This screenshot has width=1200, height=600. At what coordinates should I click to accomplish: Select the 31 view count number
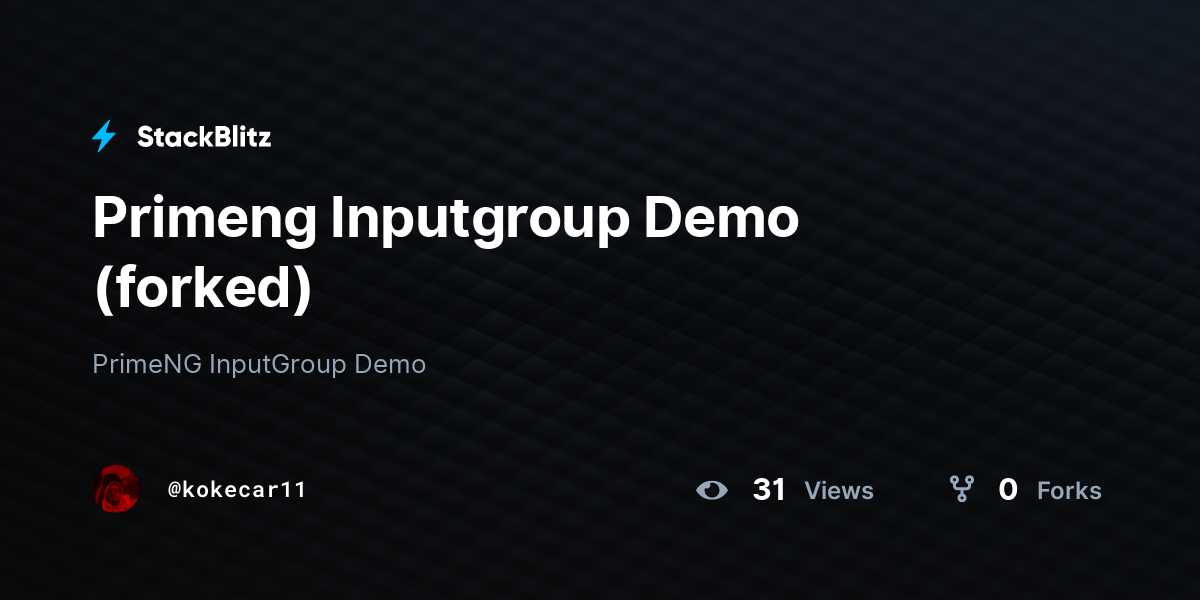point(769,490)
